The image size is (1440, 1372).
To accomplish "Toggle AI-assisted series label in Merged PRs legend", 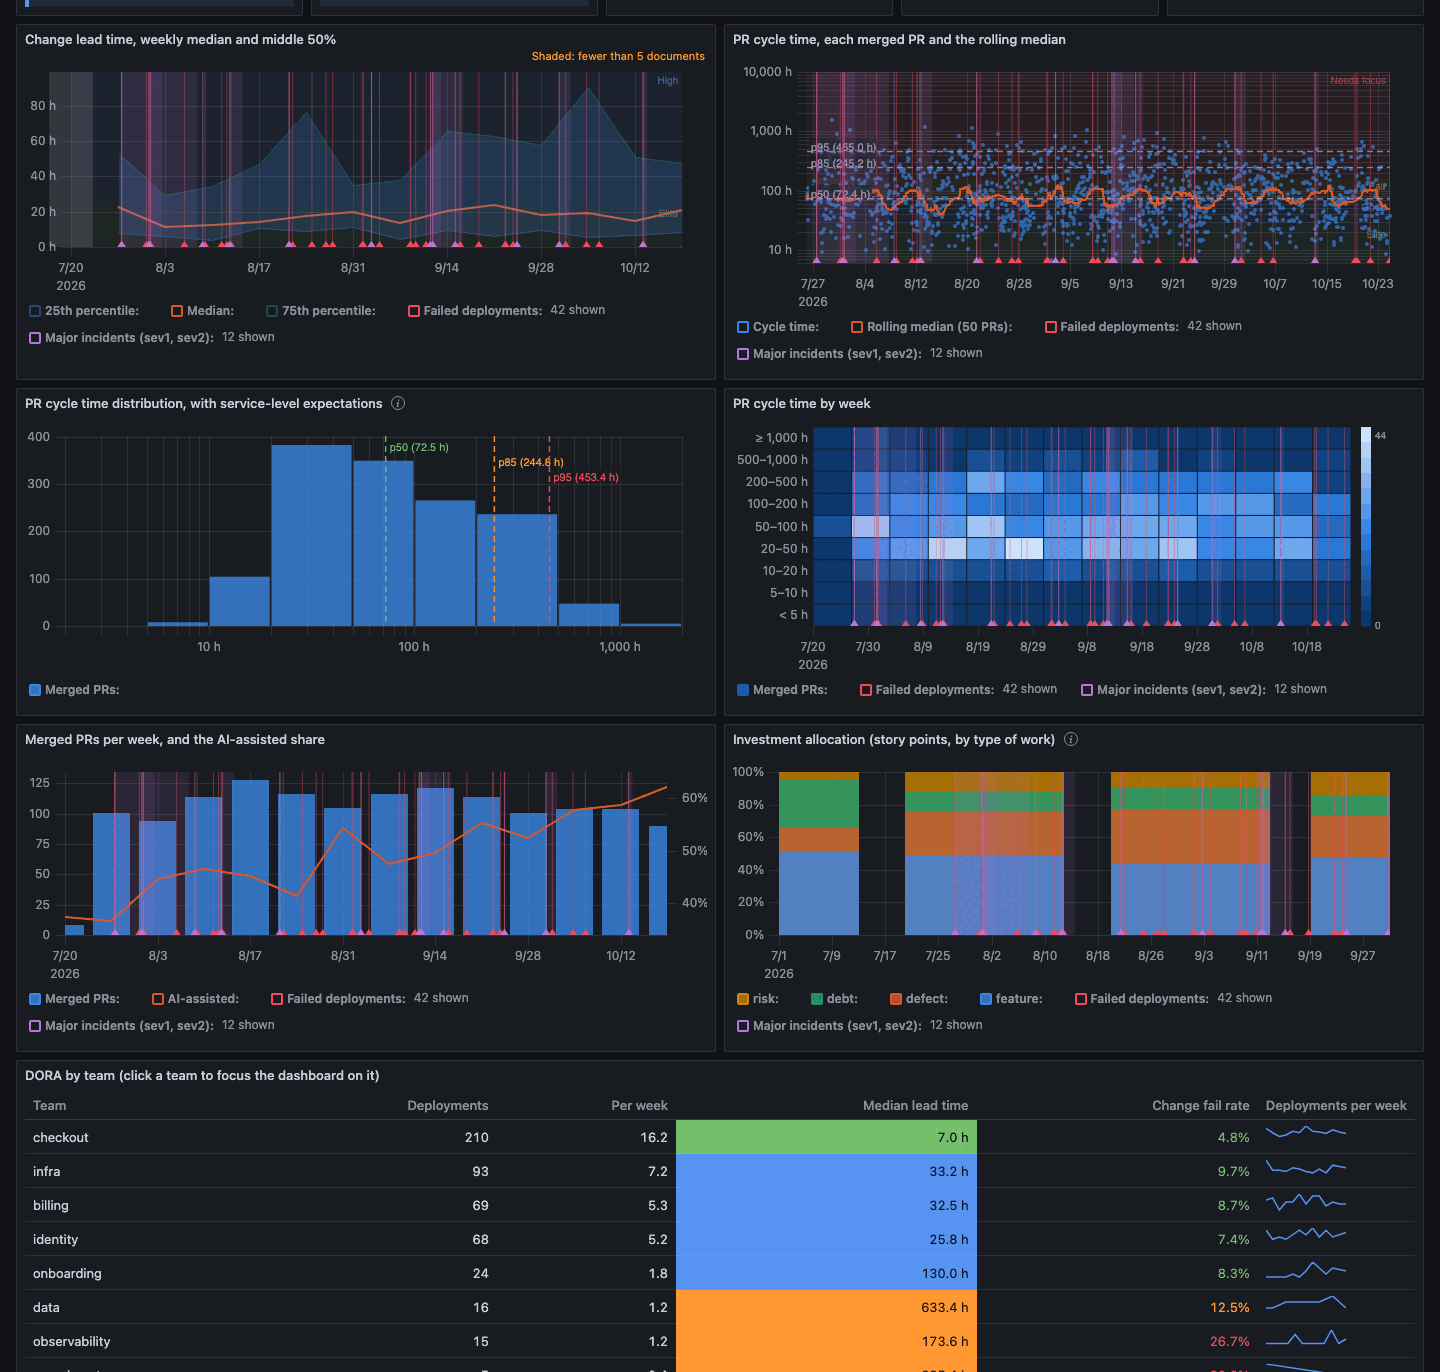I will (x=203, y=999).
